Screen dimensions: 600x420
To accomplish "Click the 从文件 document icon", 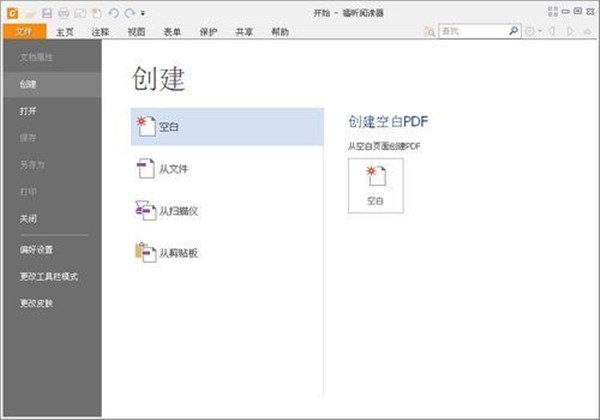I will (x=145, y=168).
